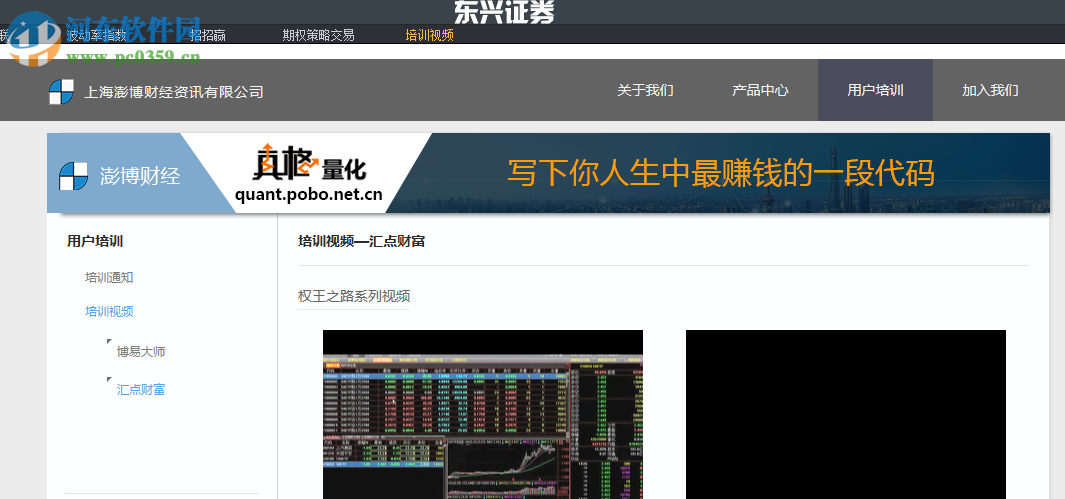Open the 培训通知 sidebar link
1065x499 pixels.
coord(109,277)
